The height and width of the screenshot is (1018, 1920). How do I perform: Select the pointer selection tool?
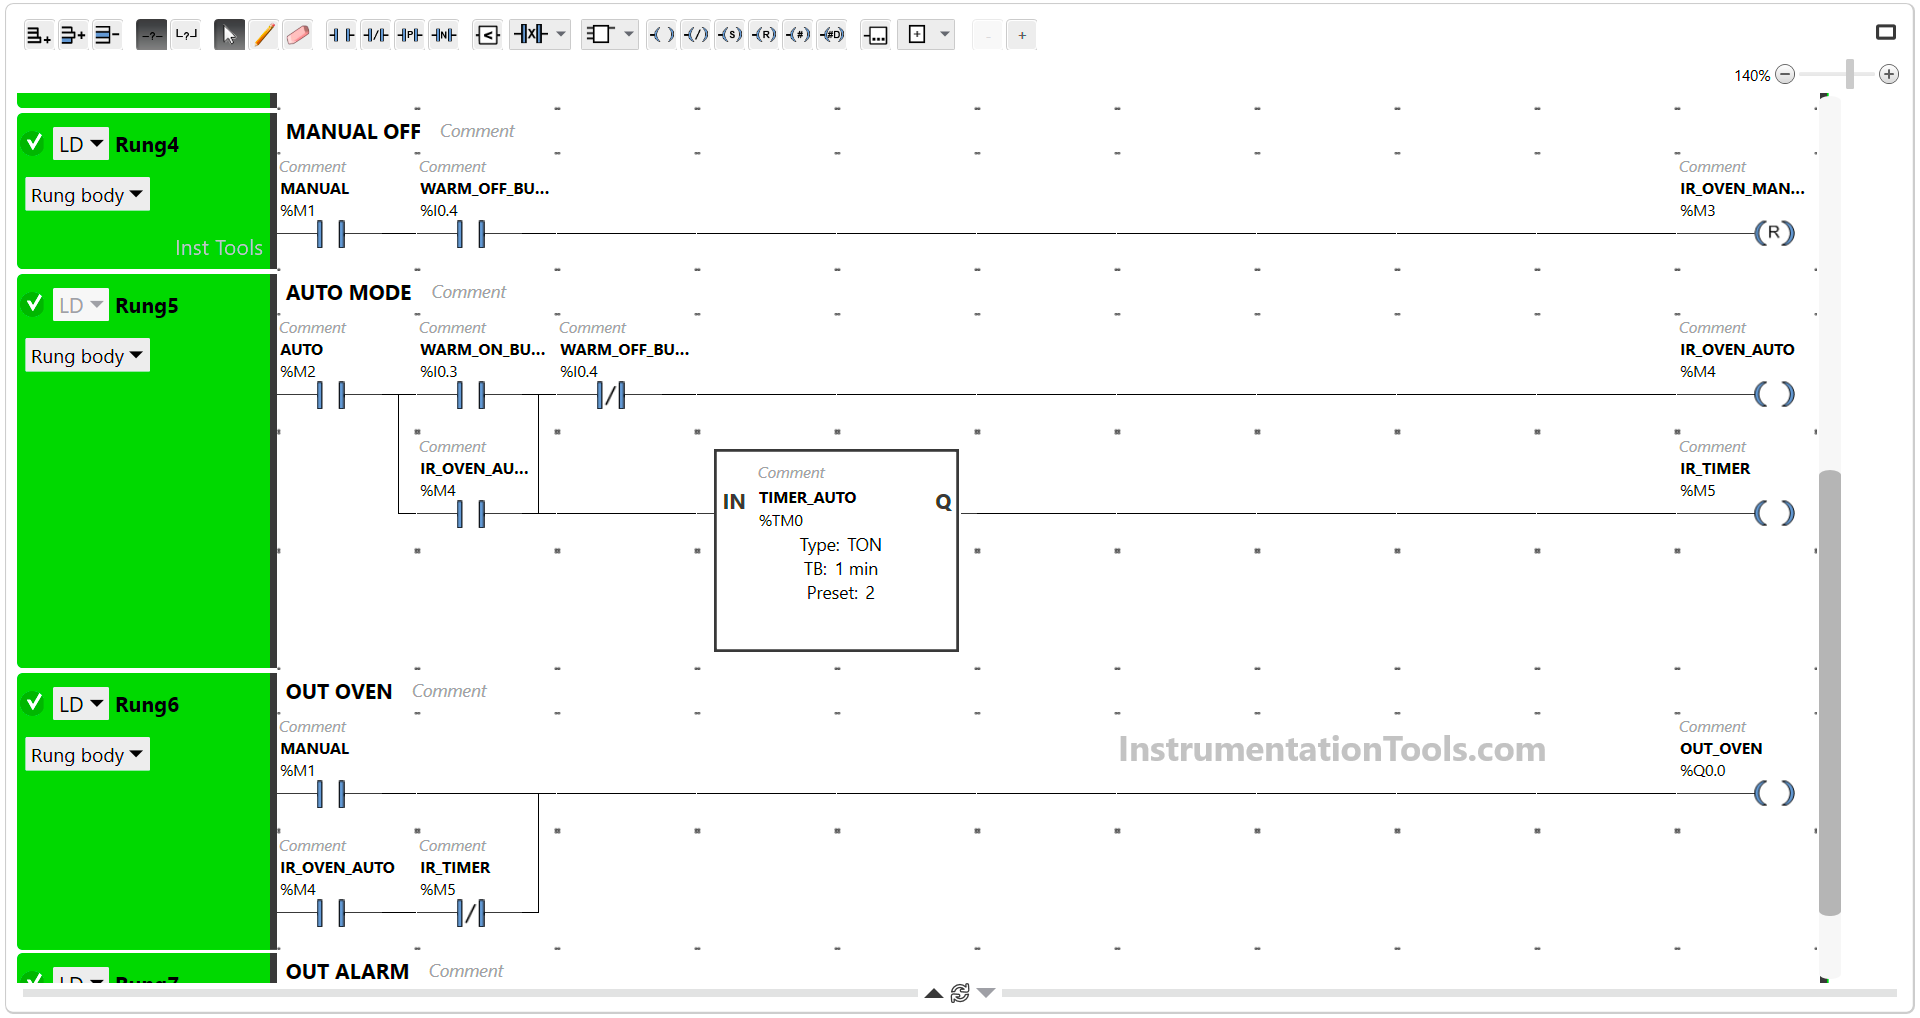pyautogui.click(x=229, y=35)
